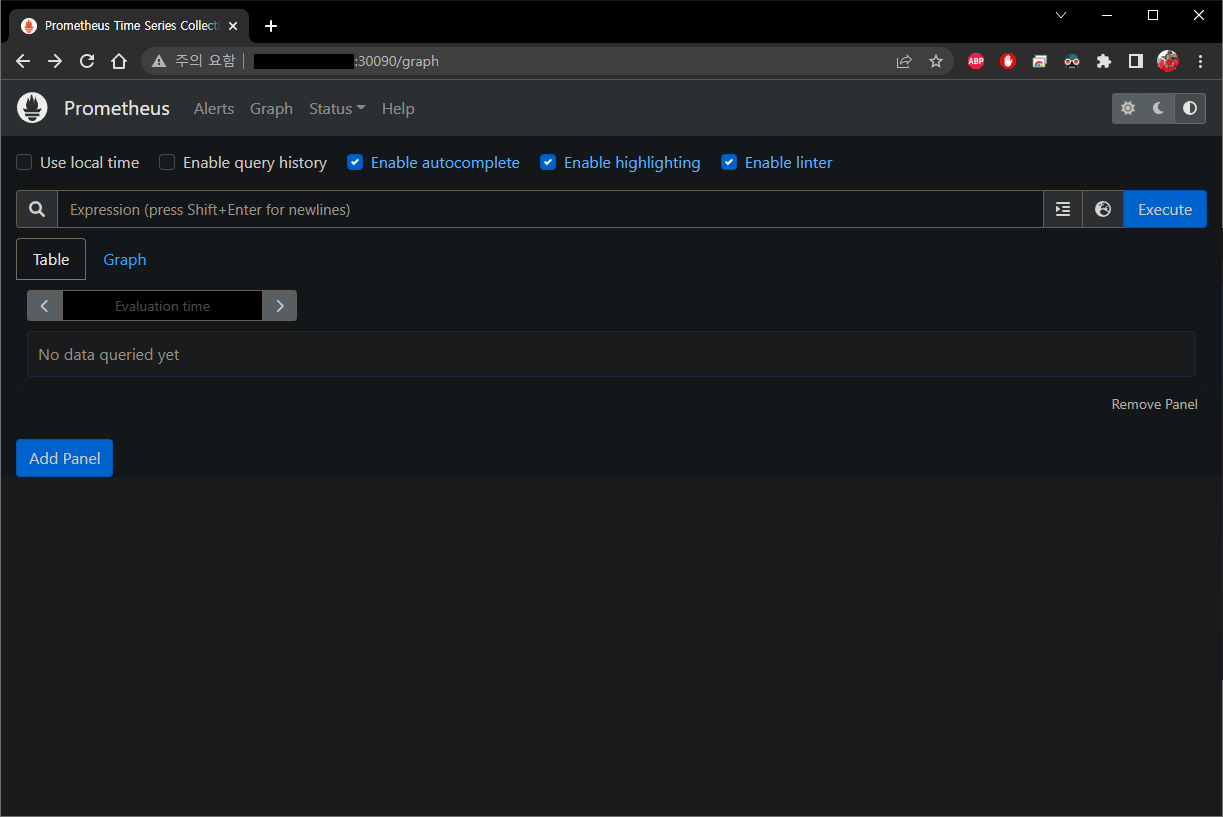This screenshot has height=817, width=1223.
Task: Switch to the Graph panel tab
Action: [x=125, y=259]
